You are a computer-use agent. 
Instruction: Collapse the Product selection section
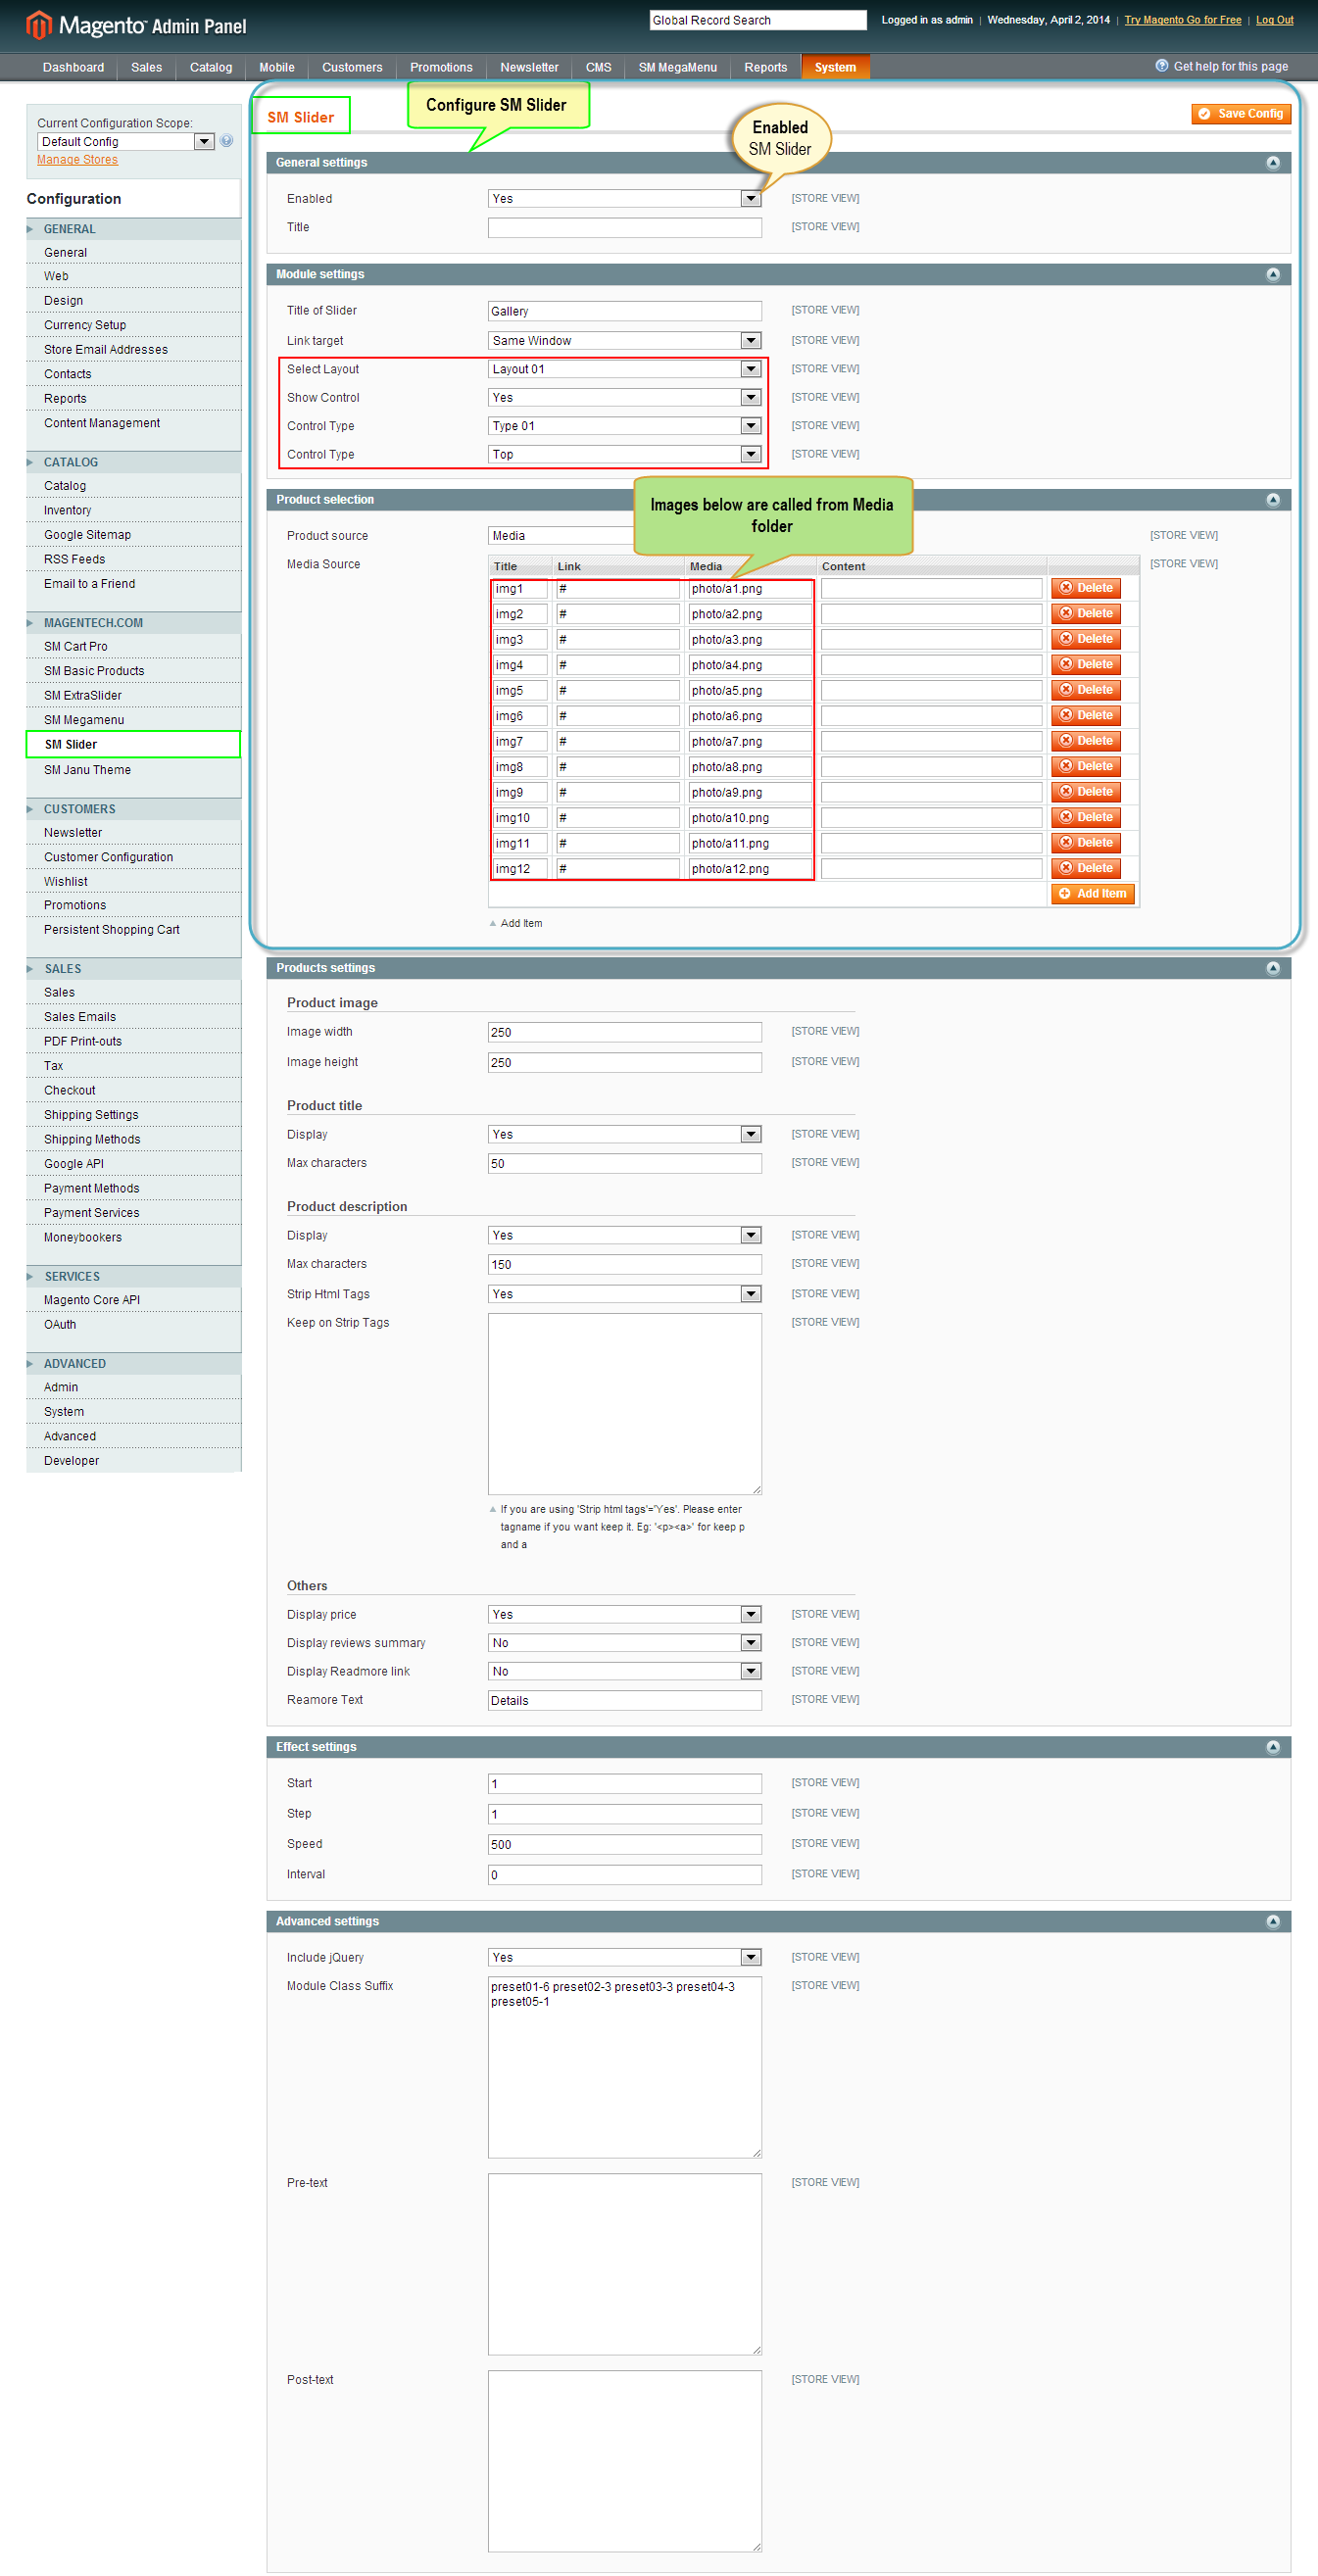pyautogui.click(x=1272, y=500)
